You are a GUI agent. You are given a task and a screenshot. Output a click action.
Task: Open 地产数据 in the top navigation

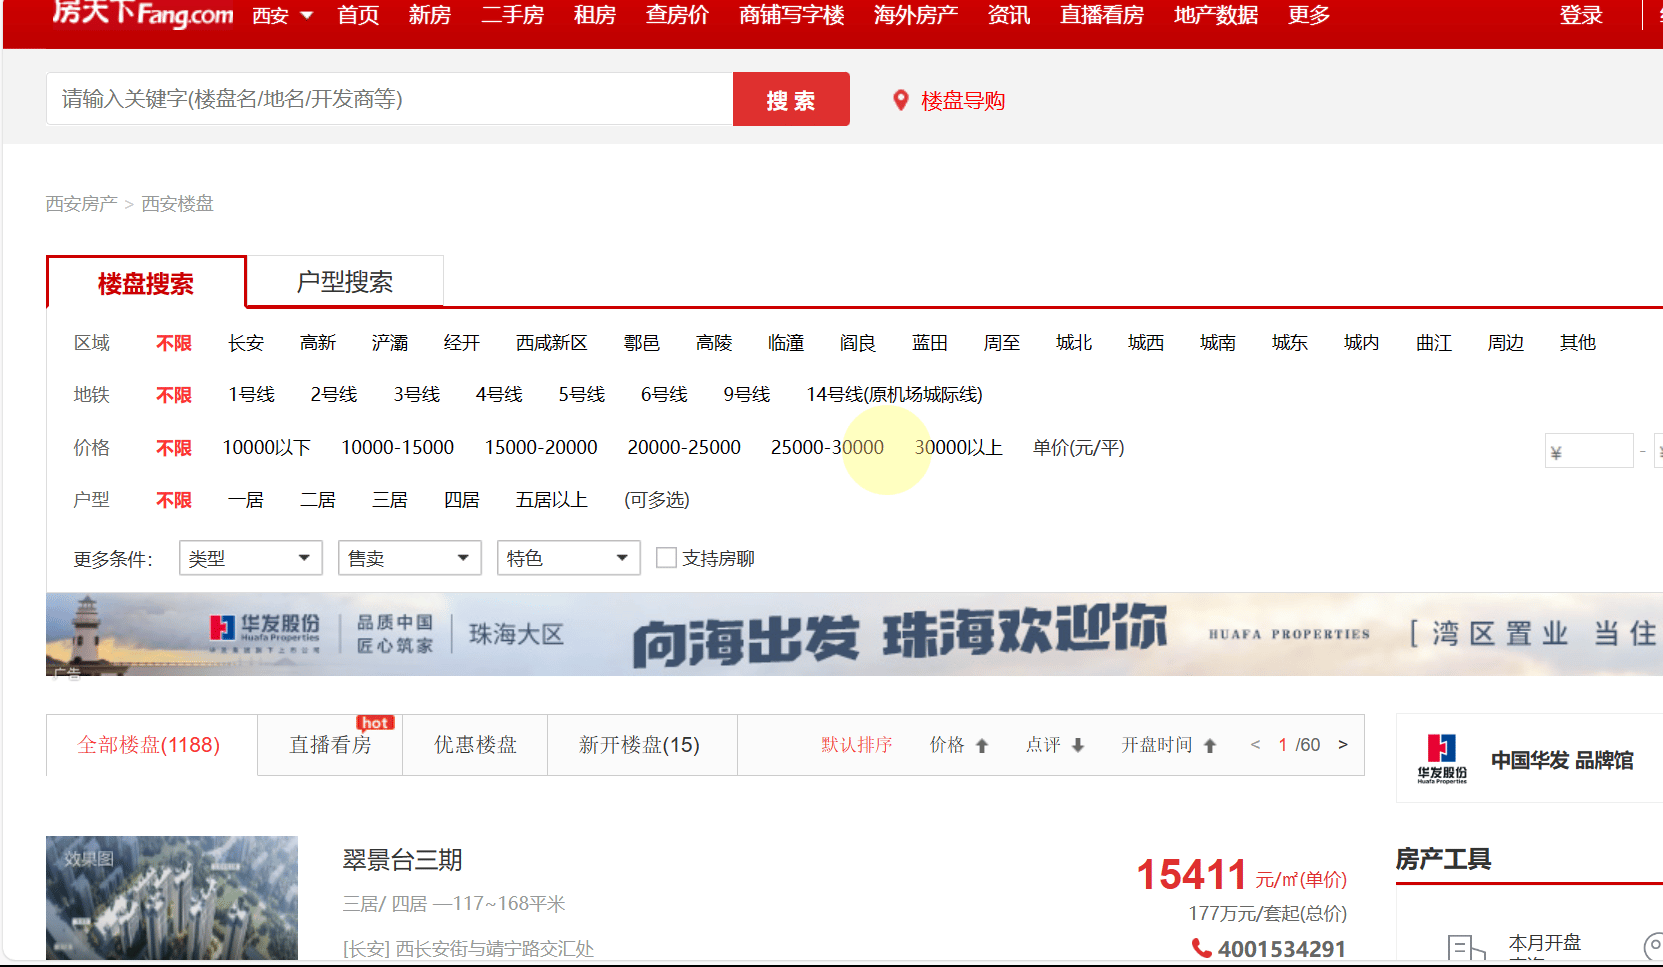1216,15
